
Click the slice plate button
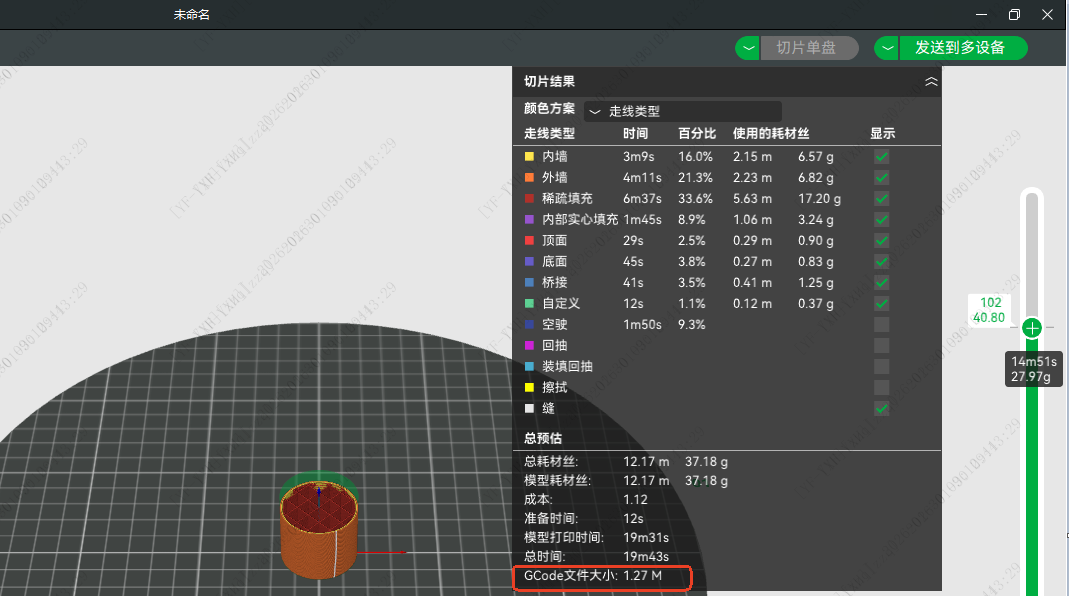[x=808, y=48]
